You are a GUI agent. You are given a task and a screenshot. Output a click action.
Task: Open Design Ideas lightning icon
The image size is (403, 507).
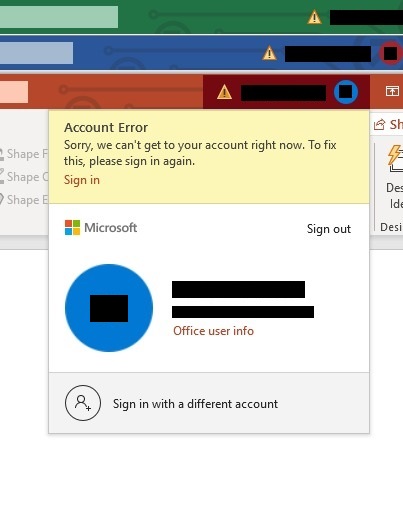click(x=395, y=158)
